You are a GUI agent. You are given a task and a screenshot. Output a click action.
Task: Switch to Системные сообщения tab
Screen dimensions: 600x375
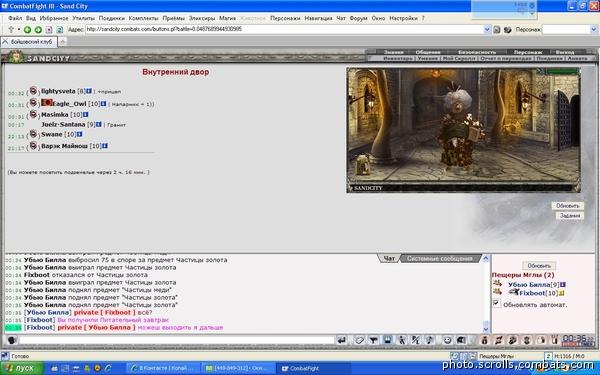pyautogui.click(x=439, y=259)
